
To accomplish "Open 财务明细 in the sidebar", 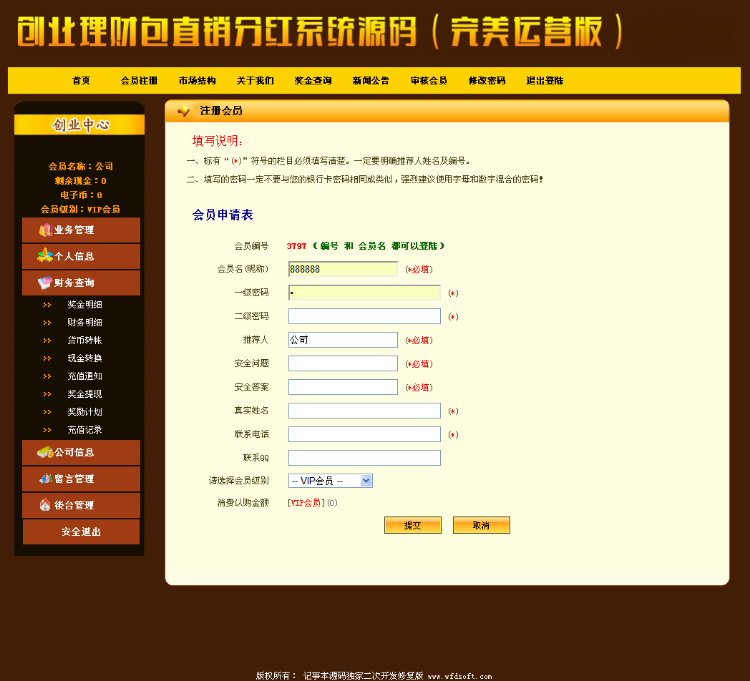I will tap(85, 322).
